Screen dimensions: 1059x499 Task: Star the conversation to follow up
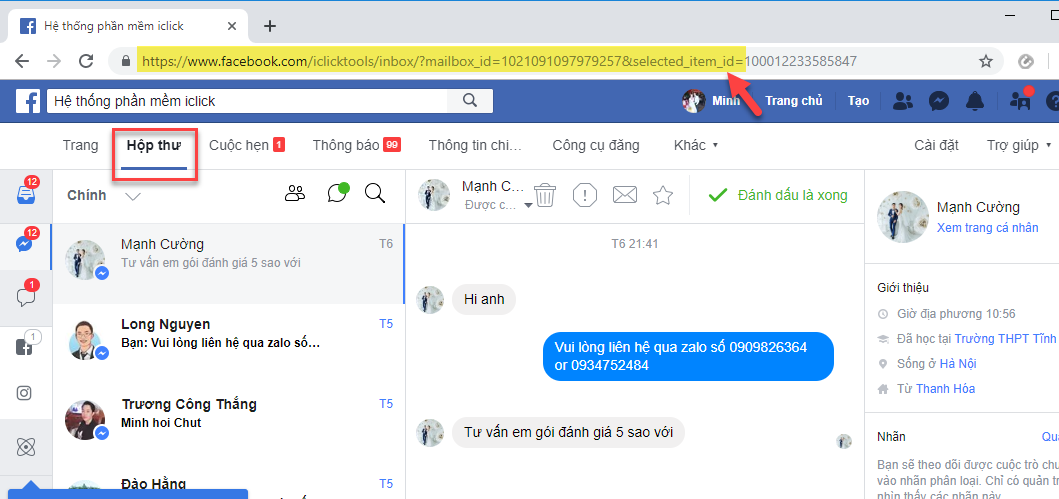663,195
